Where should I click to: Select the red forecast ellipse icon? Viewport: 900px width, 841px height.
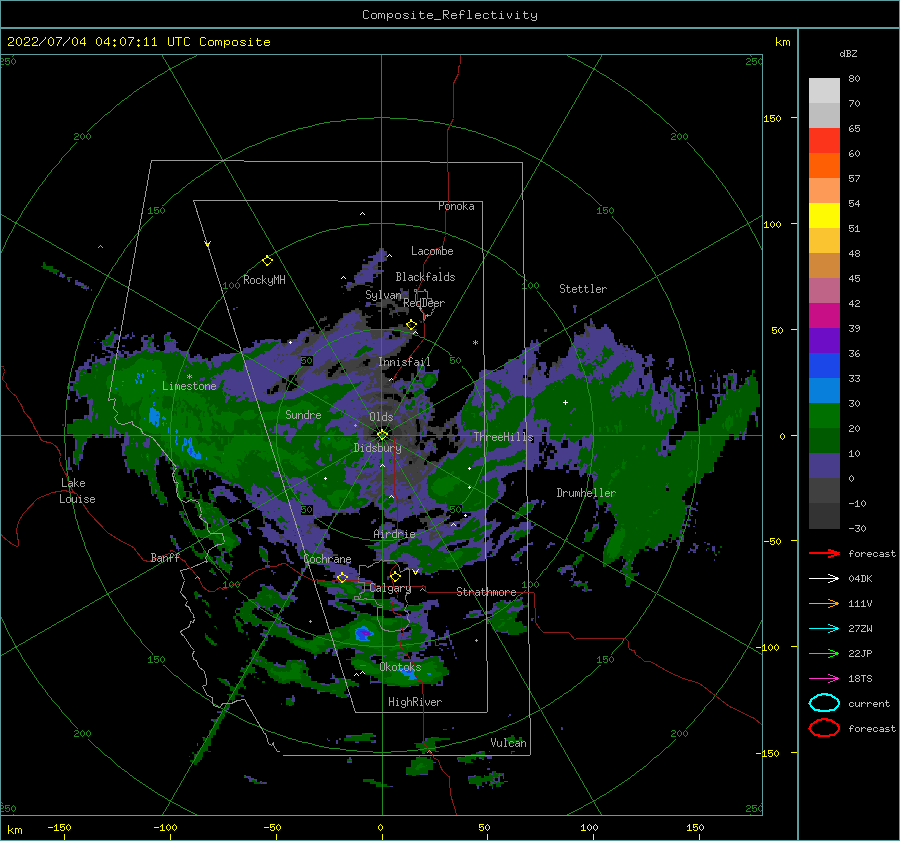(x=824, y=728)
